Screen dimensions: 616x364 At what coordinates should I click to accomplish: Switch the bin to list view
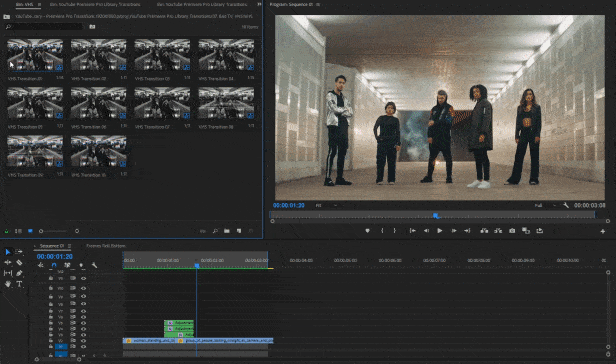18,231
